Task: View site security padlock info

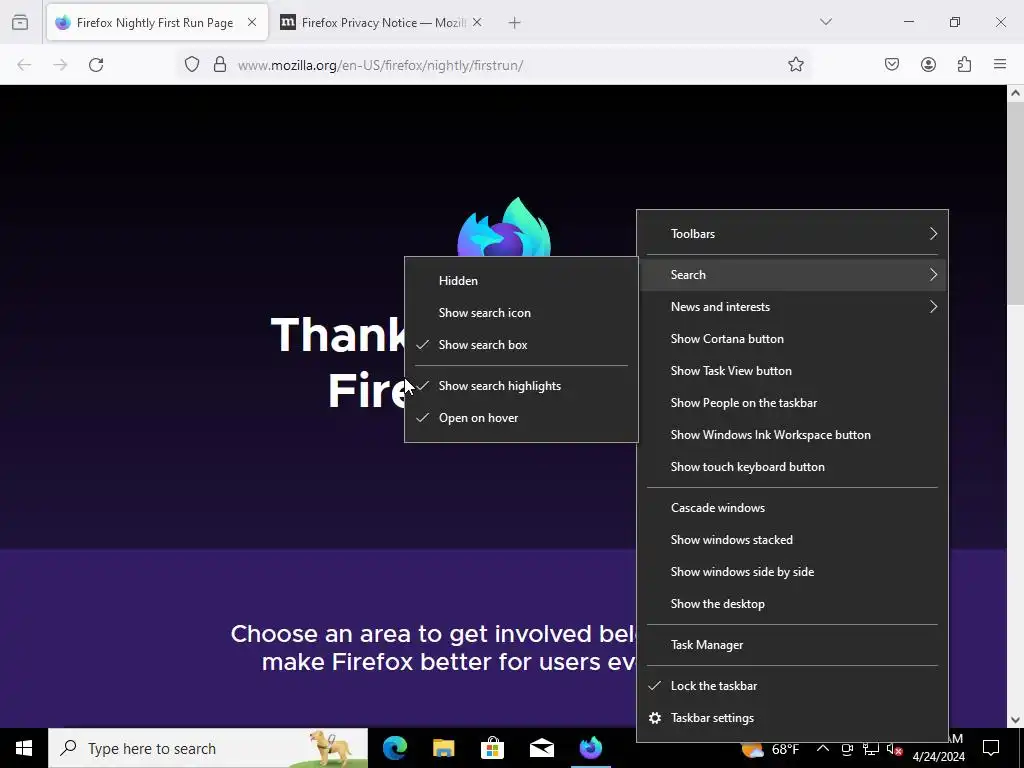Action: [220, 65]
